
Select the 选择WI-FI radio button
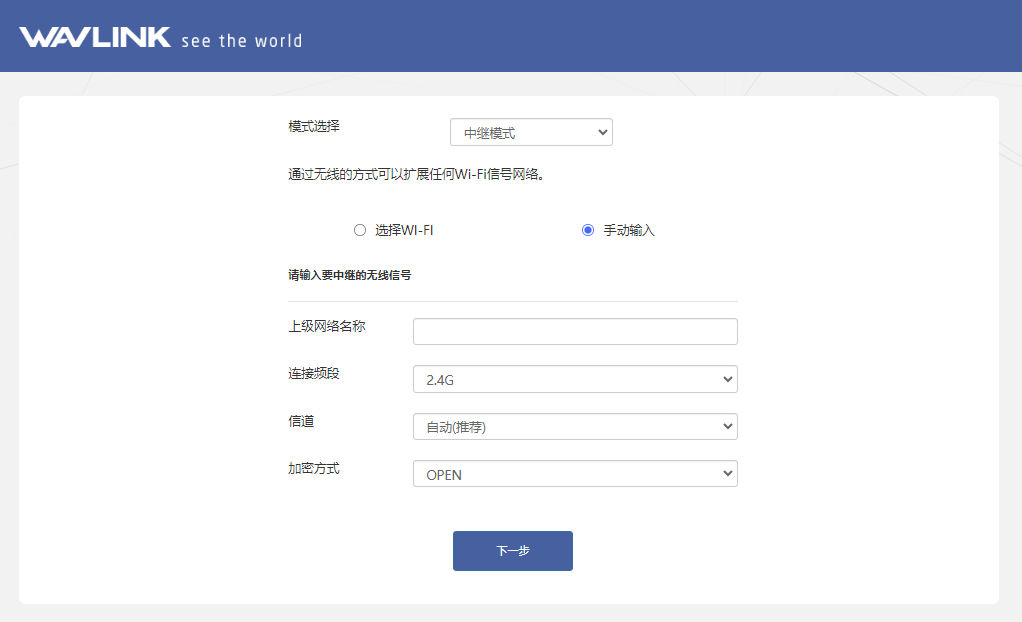point(360,230)
